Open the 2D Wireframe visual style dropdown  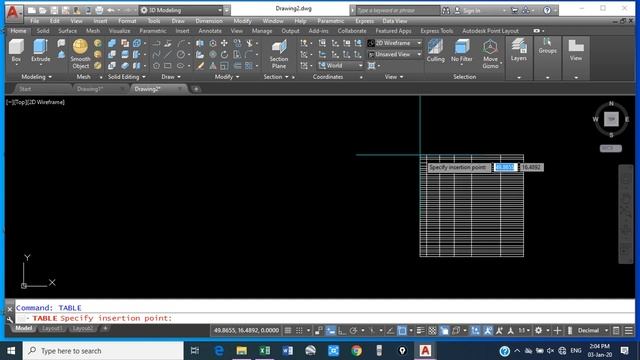tap(395, 43)
